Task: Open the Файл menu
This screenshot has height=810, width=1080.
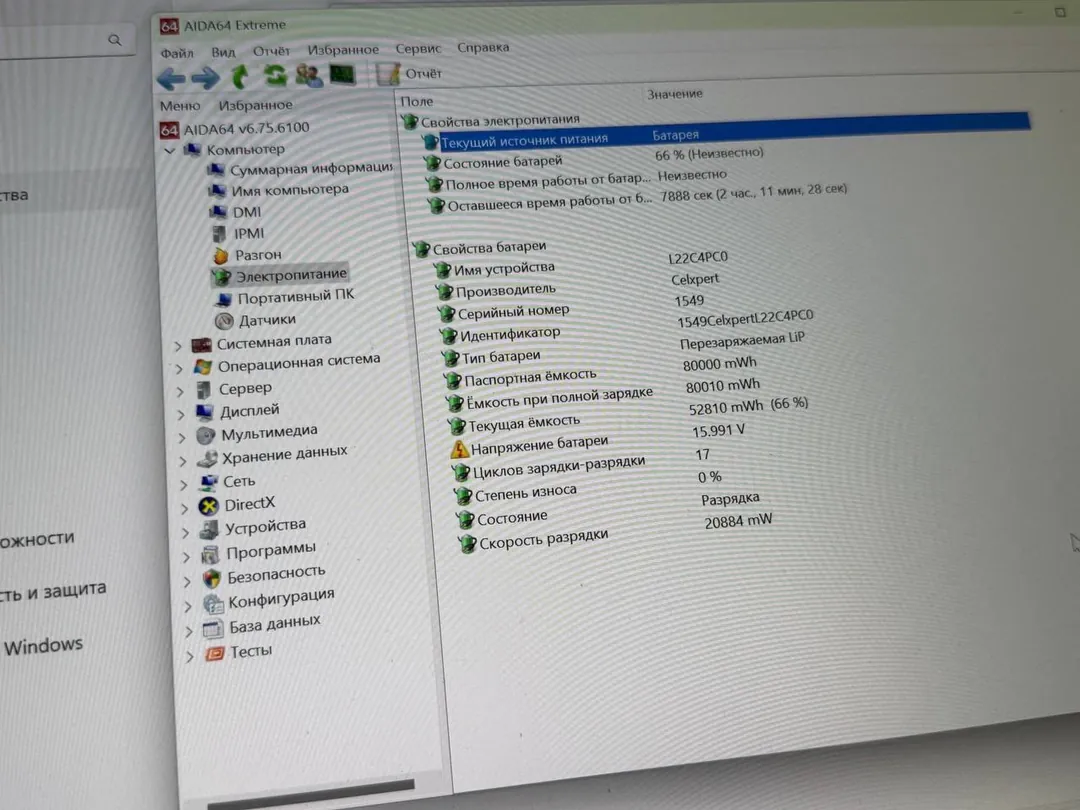Action: (x=177, y=52)
